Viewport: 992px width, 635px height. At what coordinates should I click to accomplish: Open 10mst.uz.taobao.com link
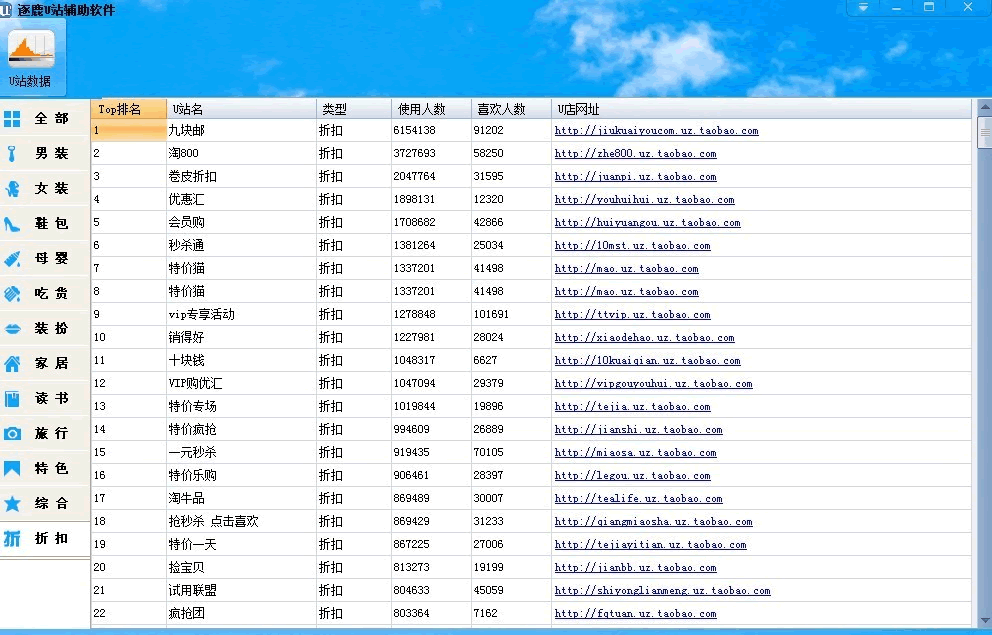click(x=633, y=245)
